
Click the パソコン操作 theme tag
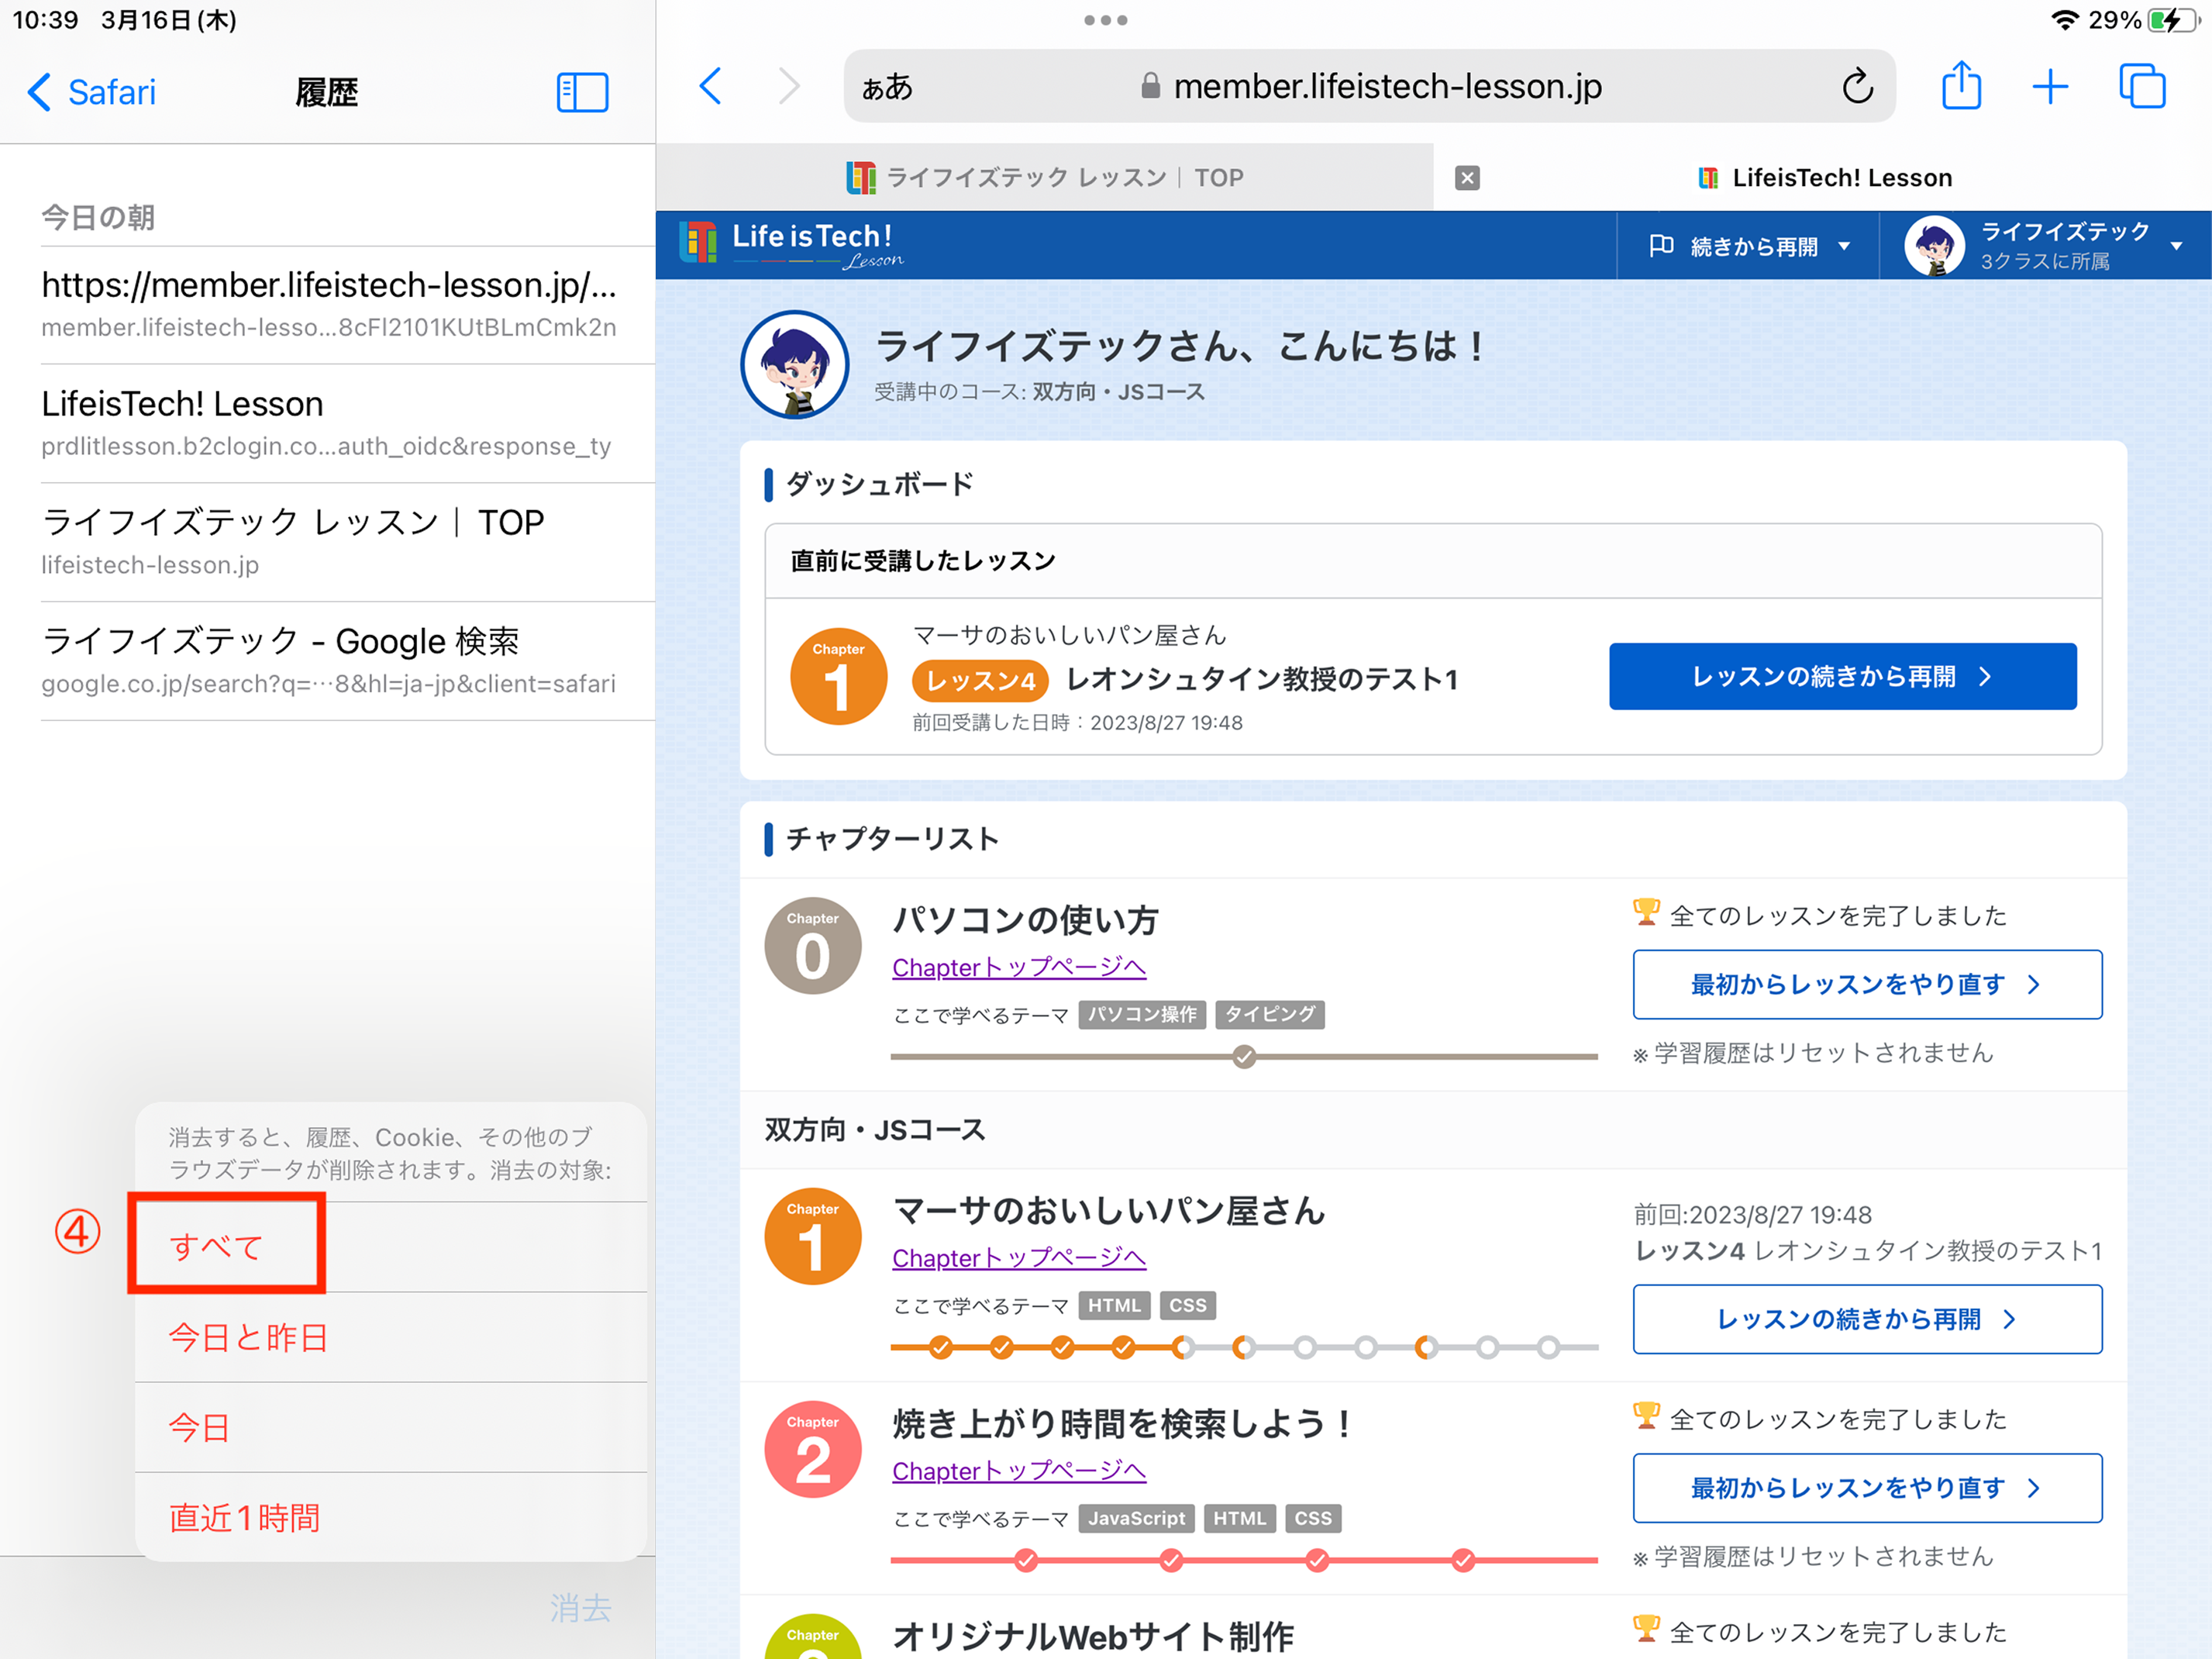point(1142,1014)
